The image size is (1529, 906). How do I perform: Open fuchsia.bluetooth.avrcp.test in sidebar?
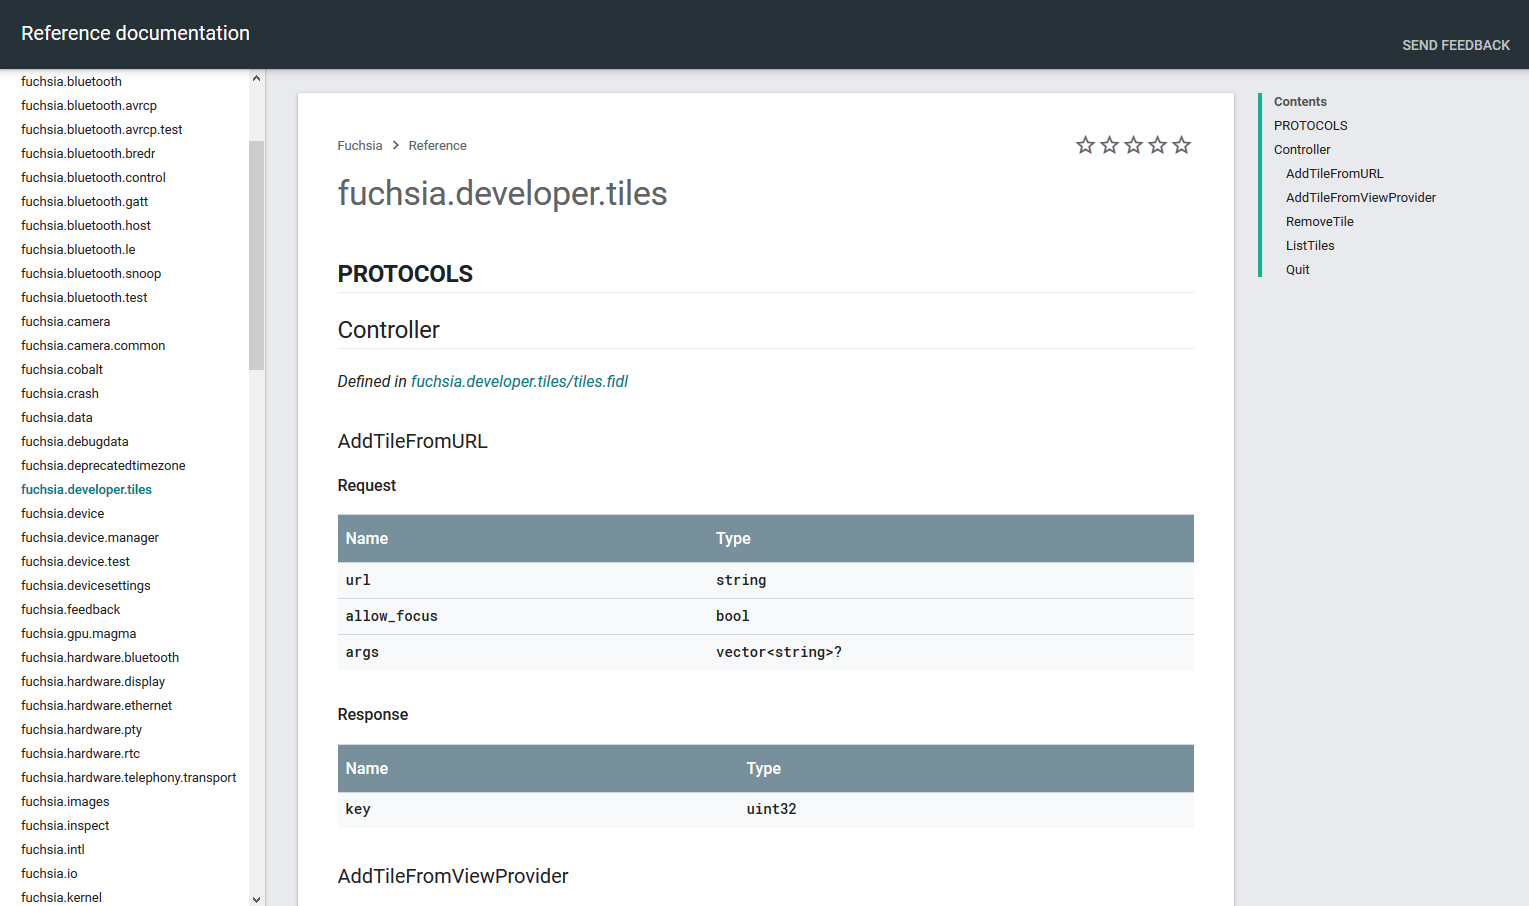pyautogui.click(x=101, y=129)
